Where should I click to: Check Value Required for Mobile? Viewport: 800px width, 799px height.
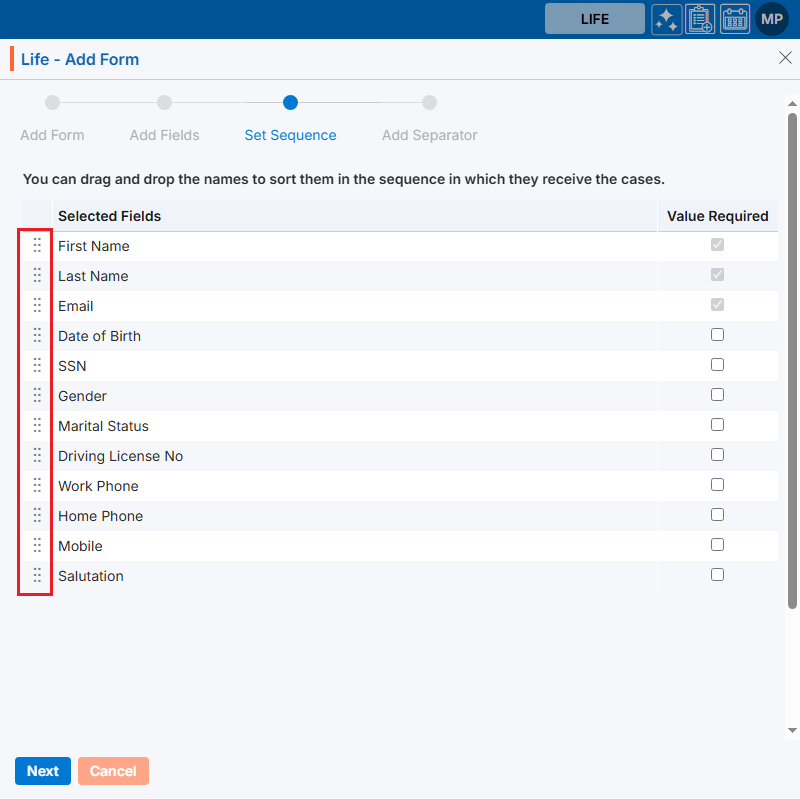coord(717,545)
